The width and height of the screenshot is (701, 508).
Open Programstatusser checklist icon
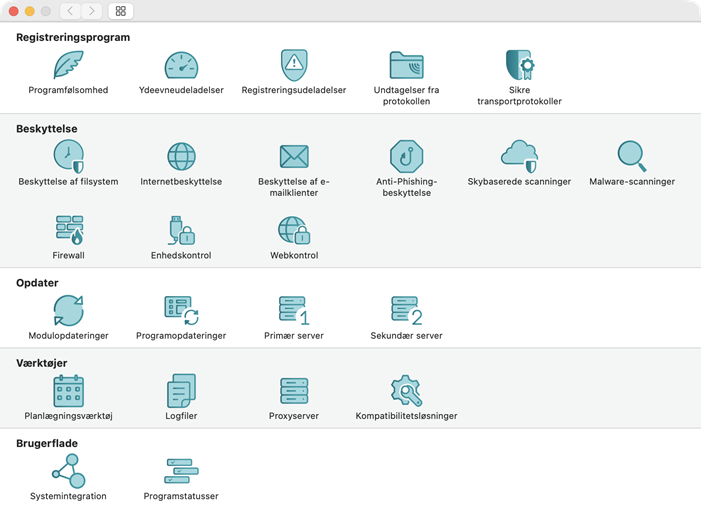[x=181, y=471]
